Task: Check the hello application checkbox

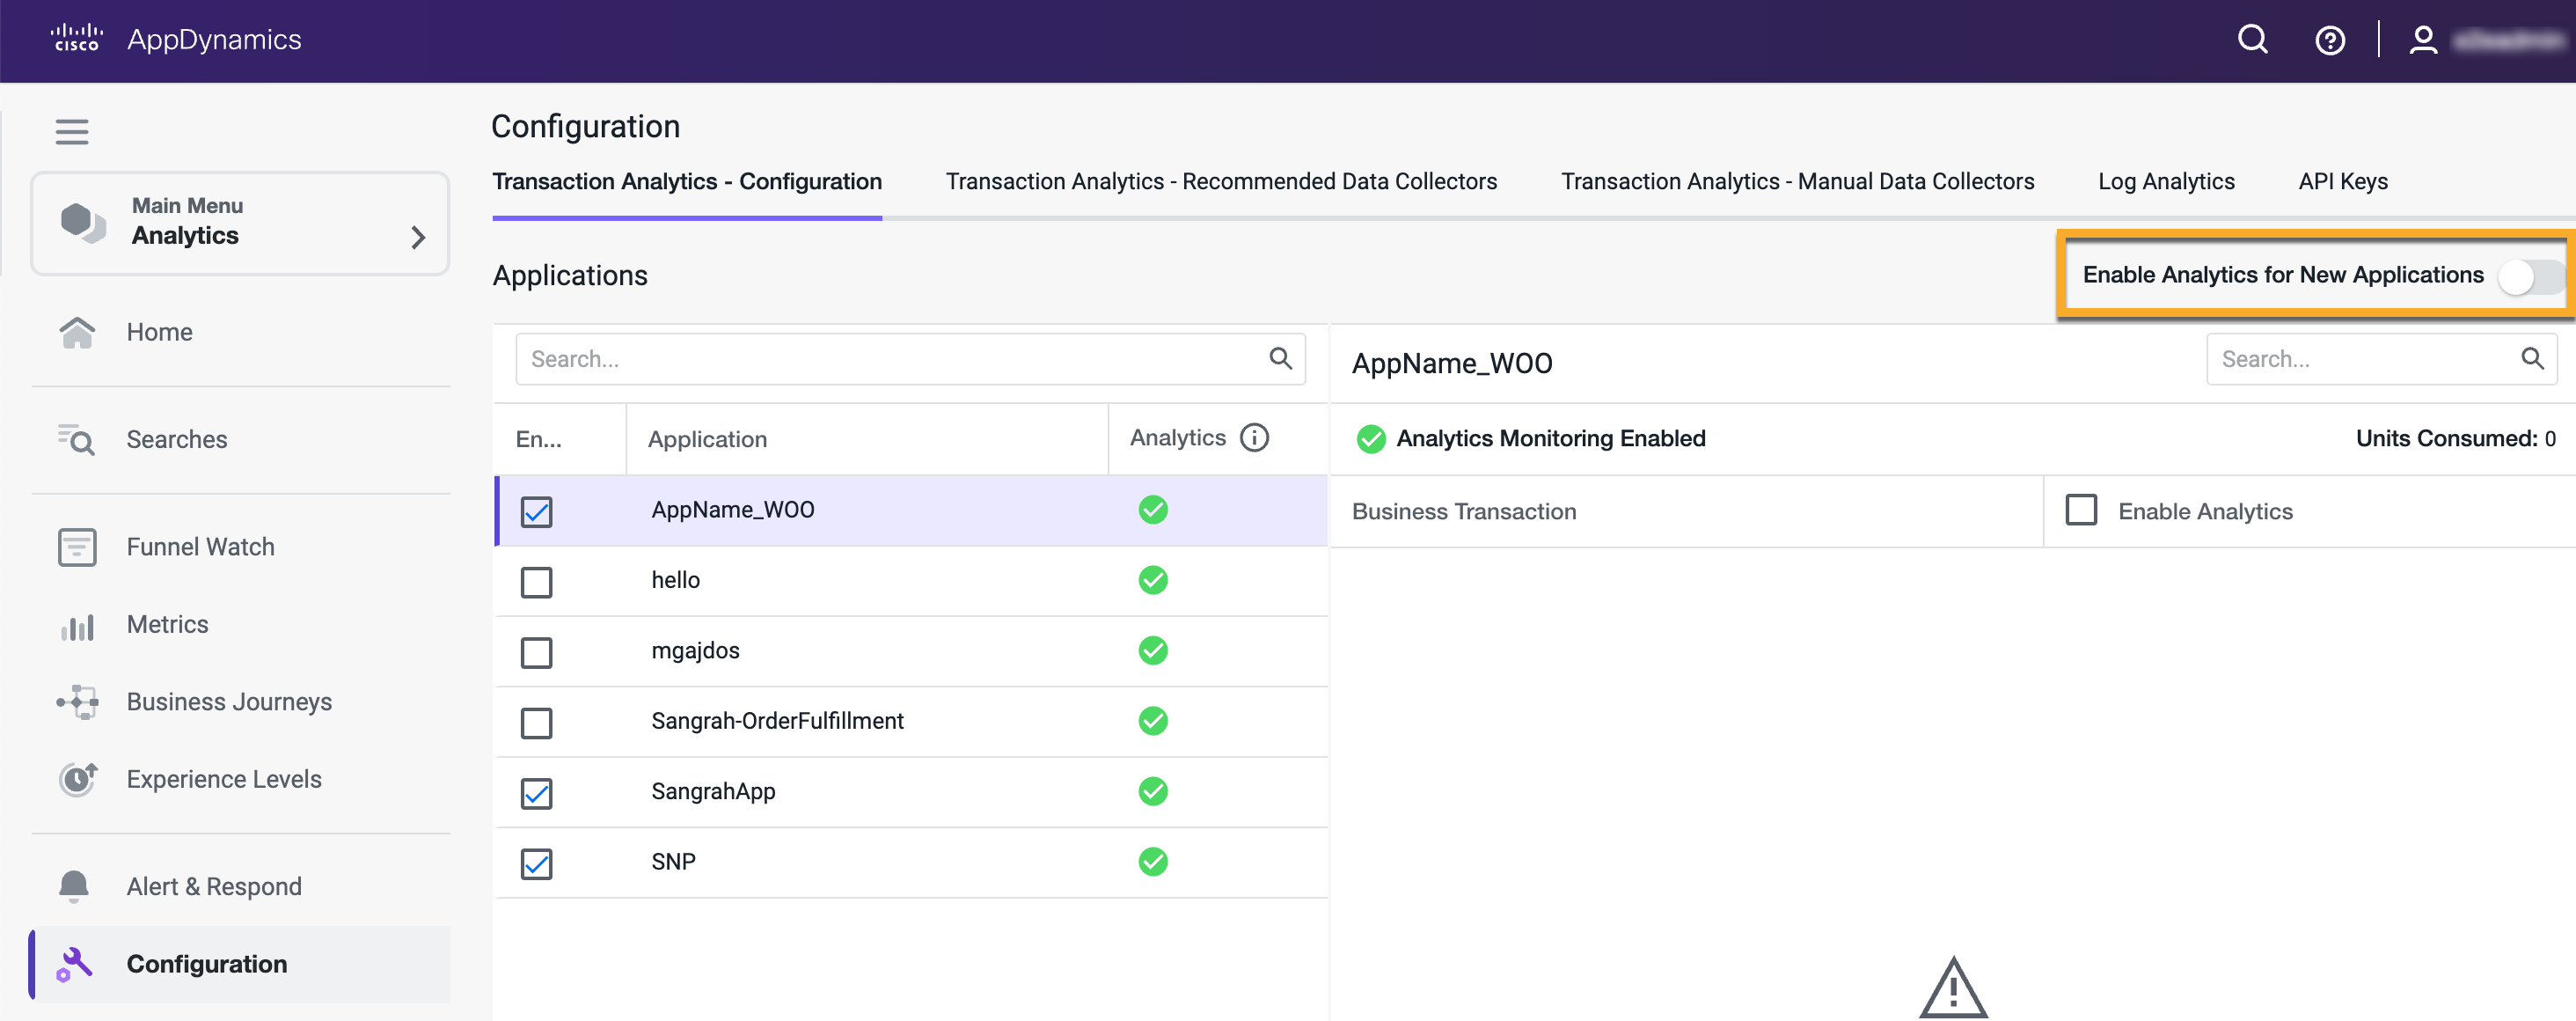Action: [x=537, y=582]
